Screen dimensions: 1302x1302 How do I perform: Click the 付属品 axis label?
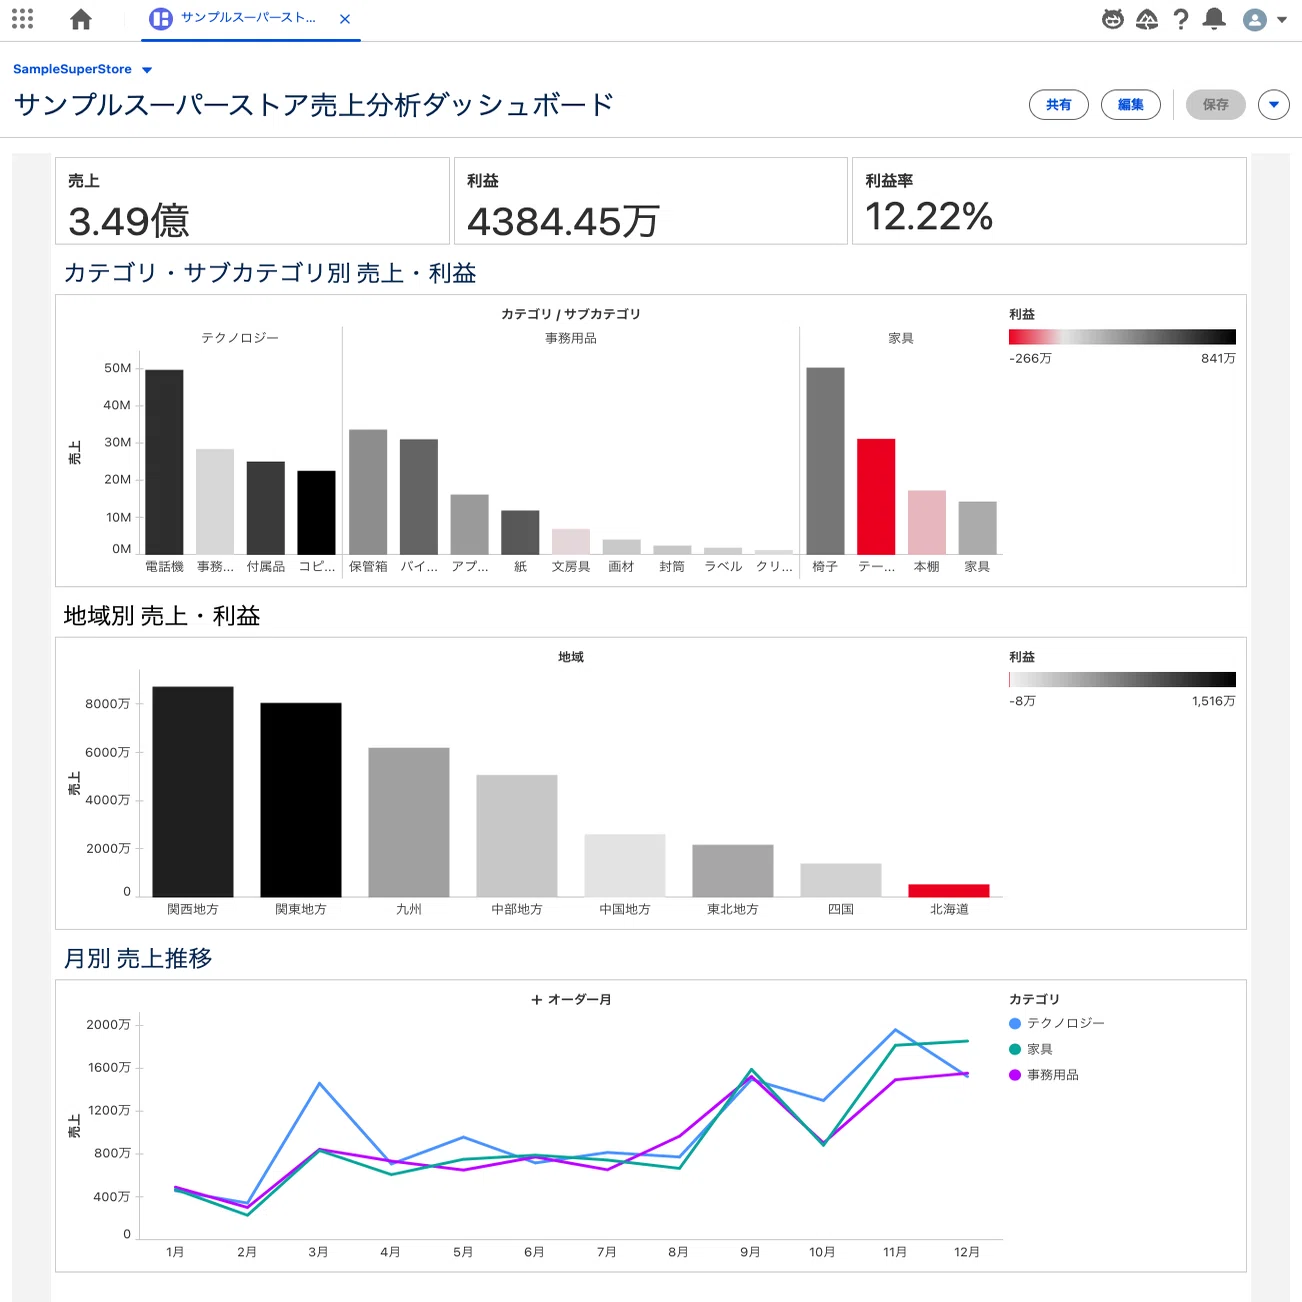point(266,566)
